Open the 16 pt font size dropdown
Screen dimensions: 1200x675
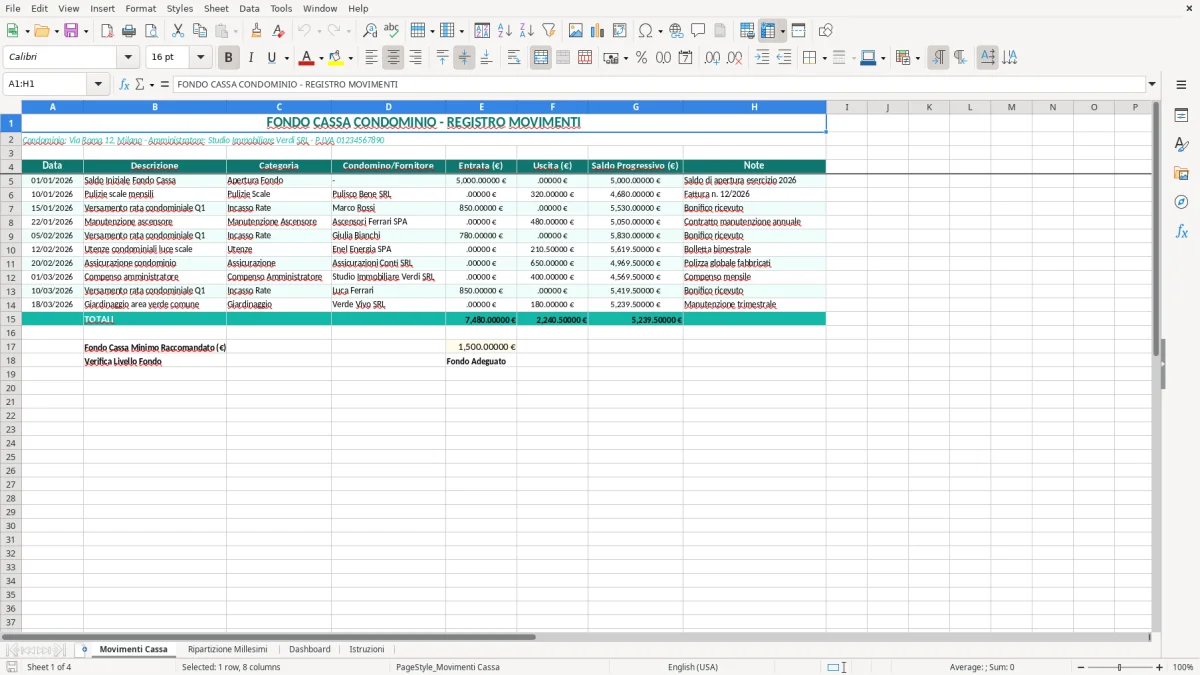(200, 58)
